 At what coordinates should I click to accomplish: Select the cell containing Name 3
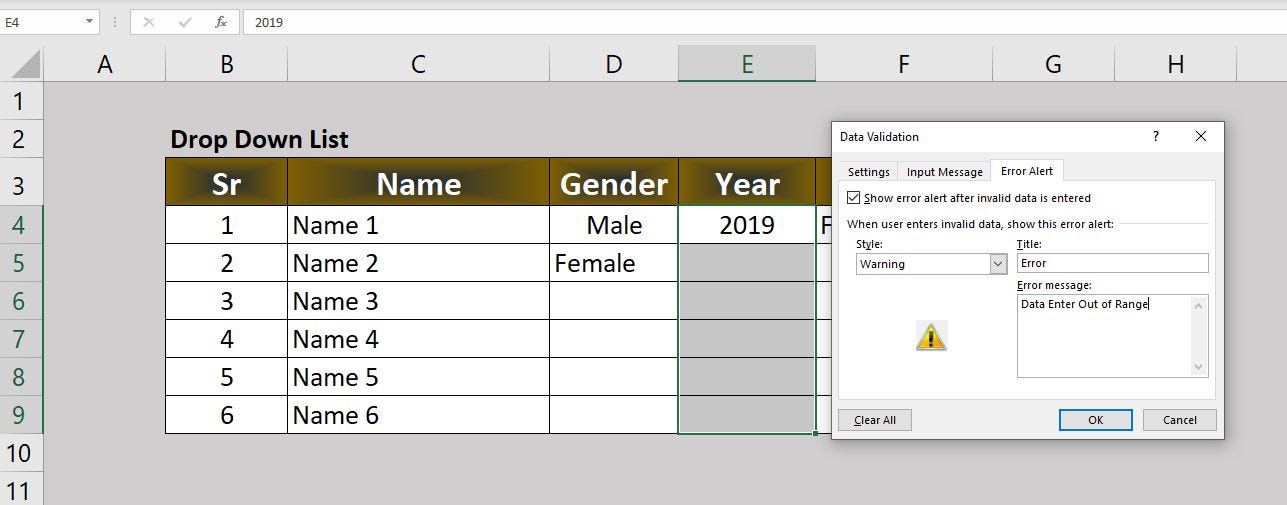point(418,301)
